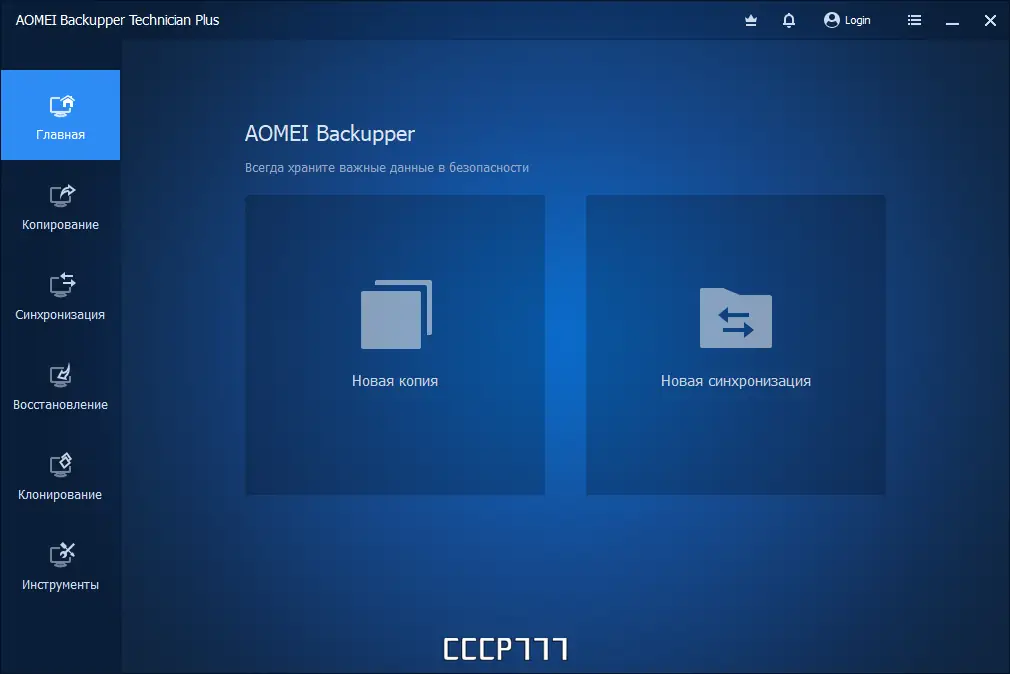
Task: Start a backup with the Новая копия tile
Action: (x=394, y=381)
